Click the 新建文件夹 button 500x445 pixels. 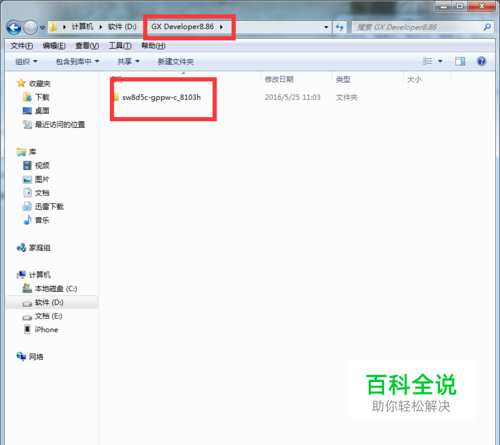pos(176,62)
